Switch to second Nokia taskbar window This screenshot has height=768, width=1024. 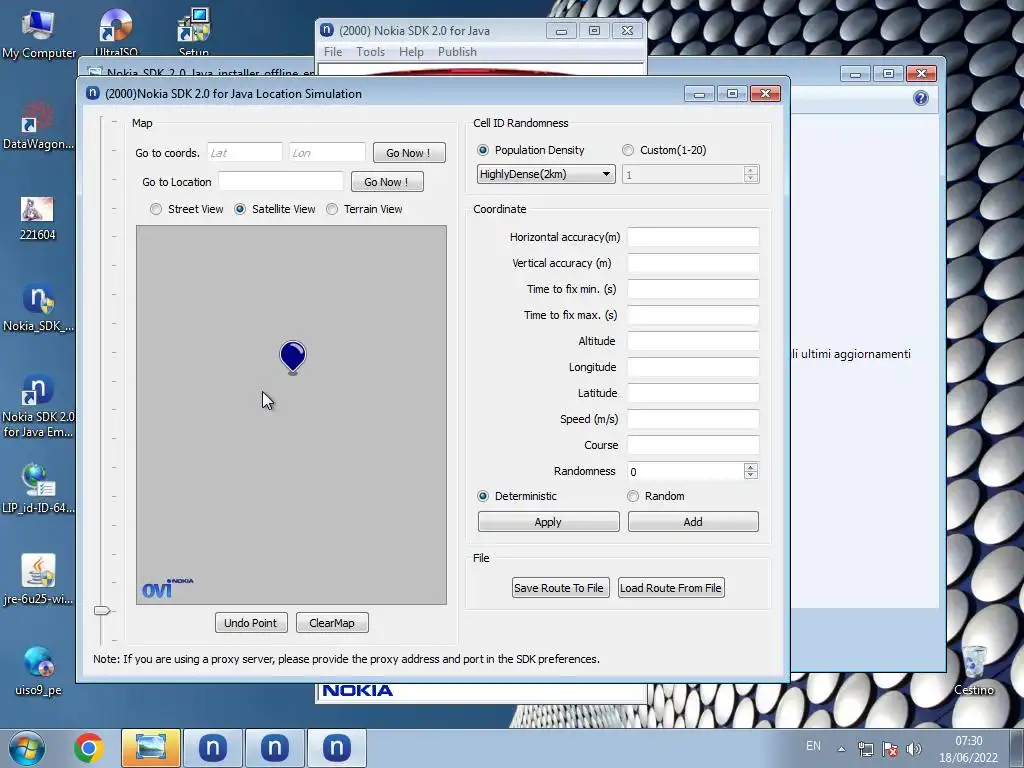[275, 748]
